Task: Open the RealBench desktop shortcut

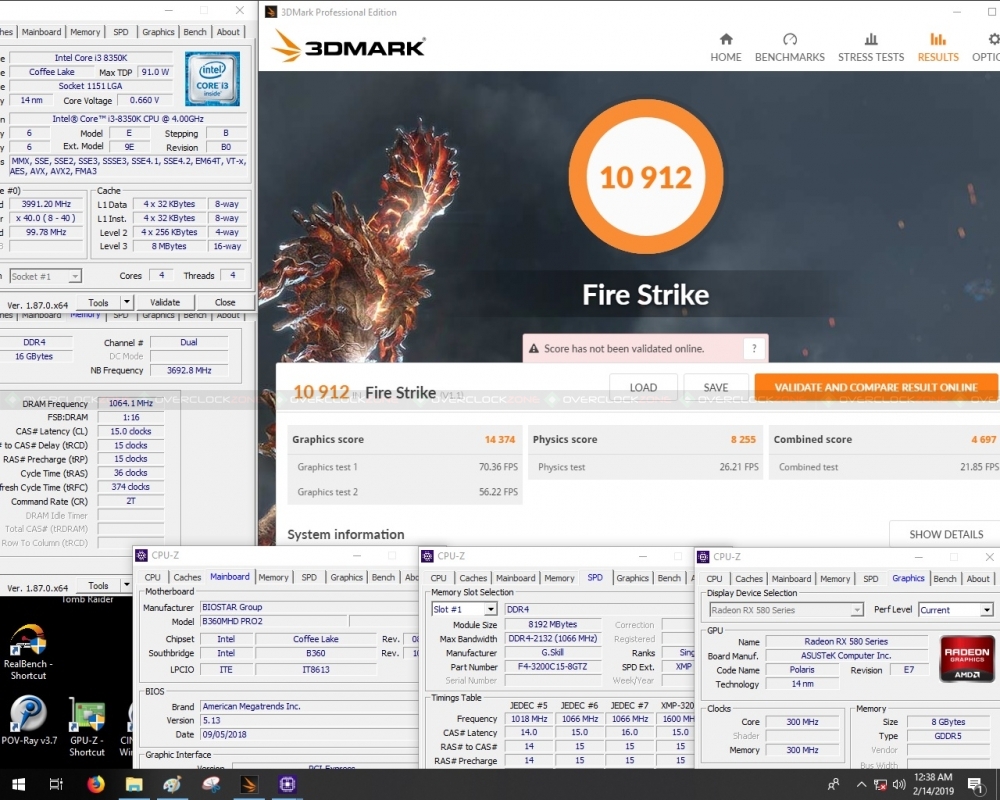Action: (x=28, y=652)
